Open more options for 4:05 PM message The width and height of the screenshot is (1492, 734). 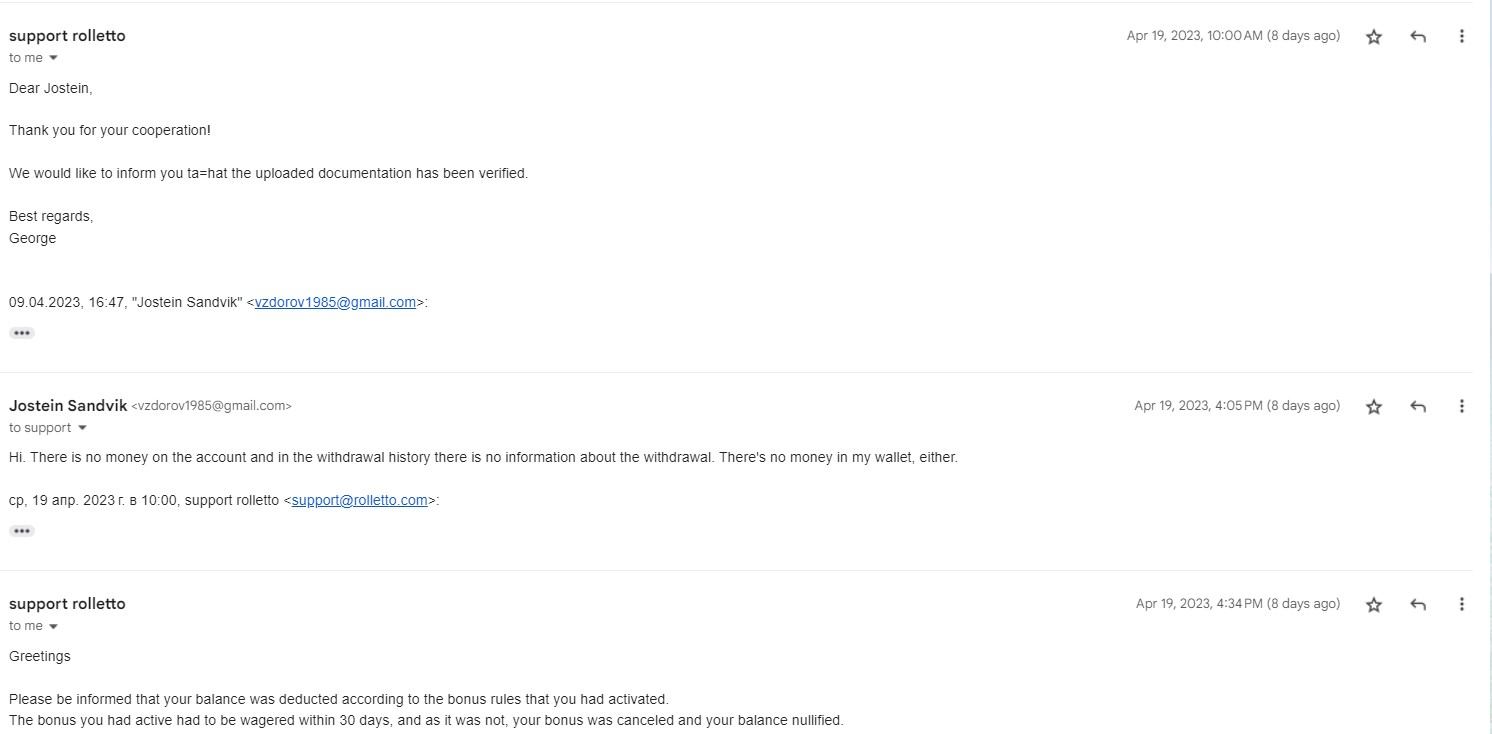click(1462, 407)
